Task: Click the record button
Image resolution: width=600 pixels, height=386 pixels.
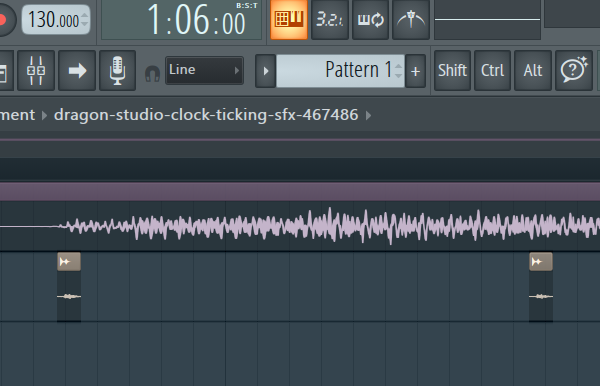Action: (x=5, y=19)
